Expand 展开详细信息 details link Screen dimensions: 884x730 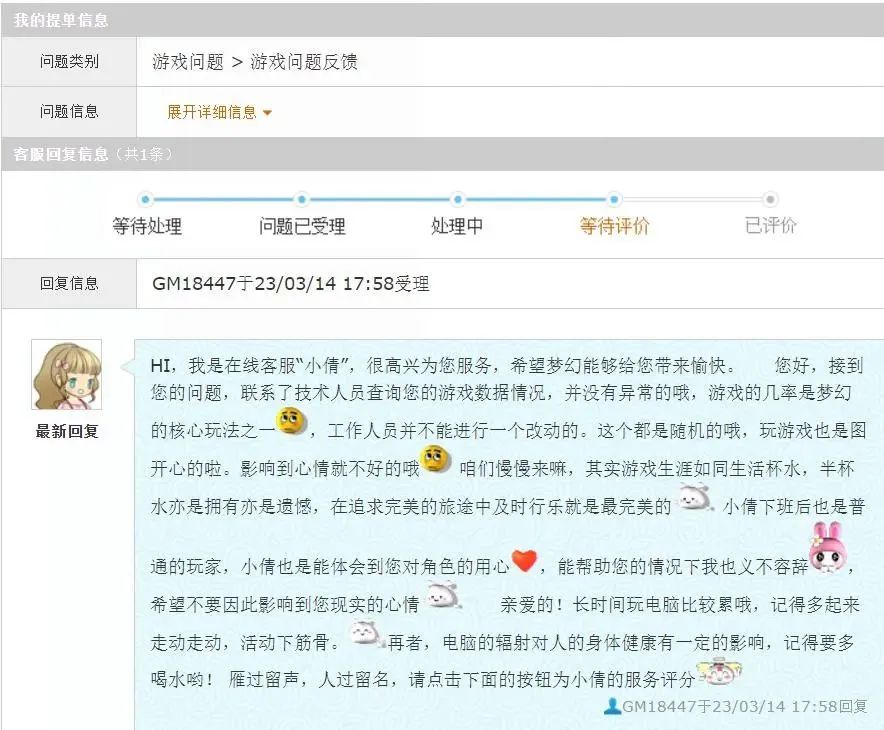211,112
